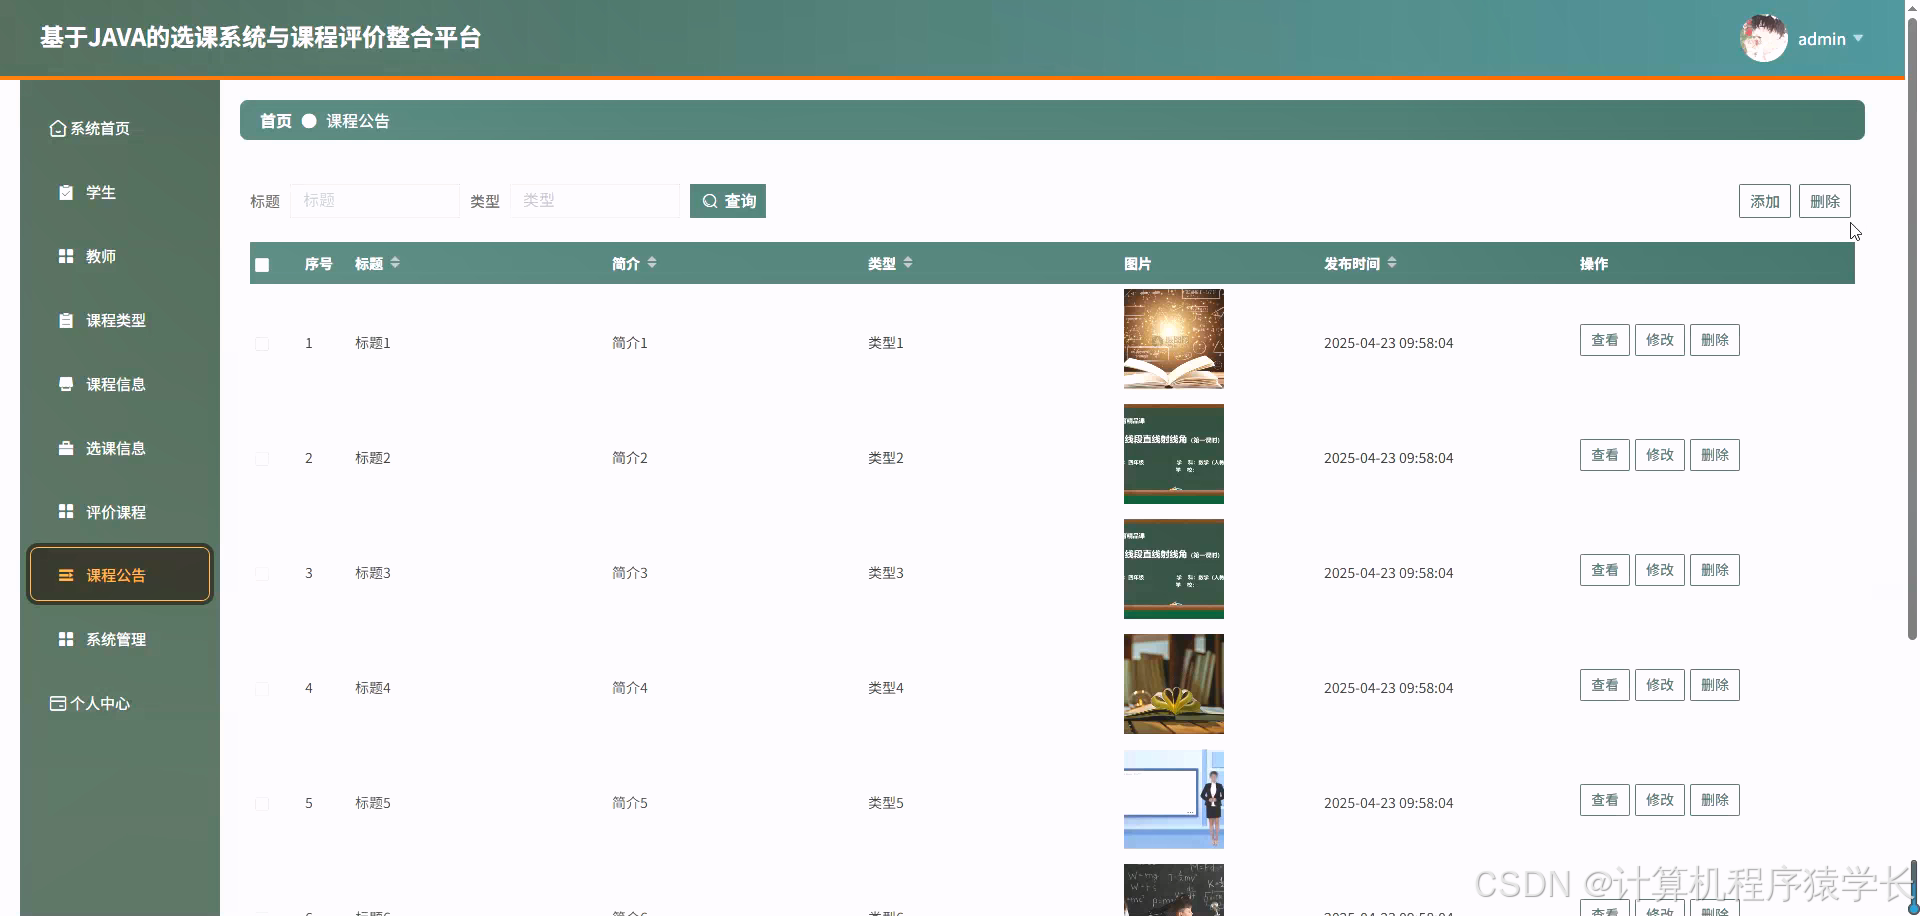Click 查看 for row 标题5
This screenshot has height=916, width=1920.
point(1604,800)
